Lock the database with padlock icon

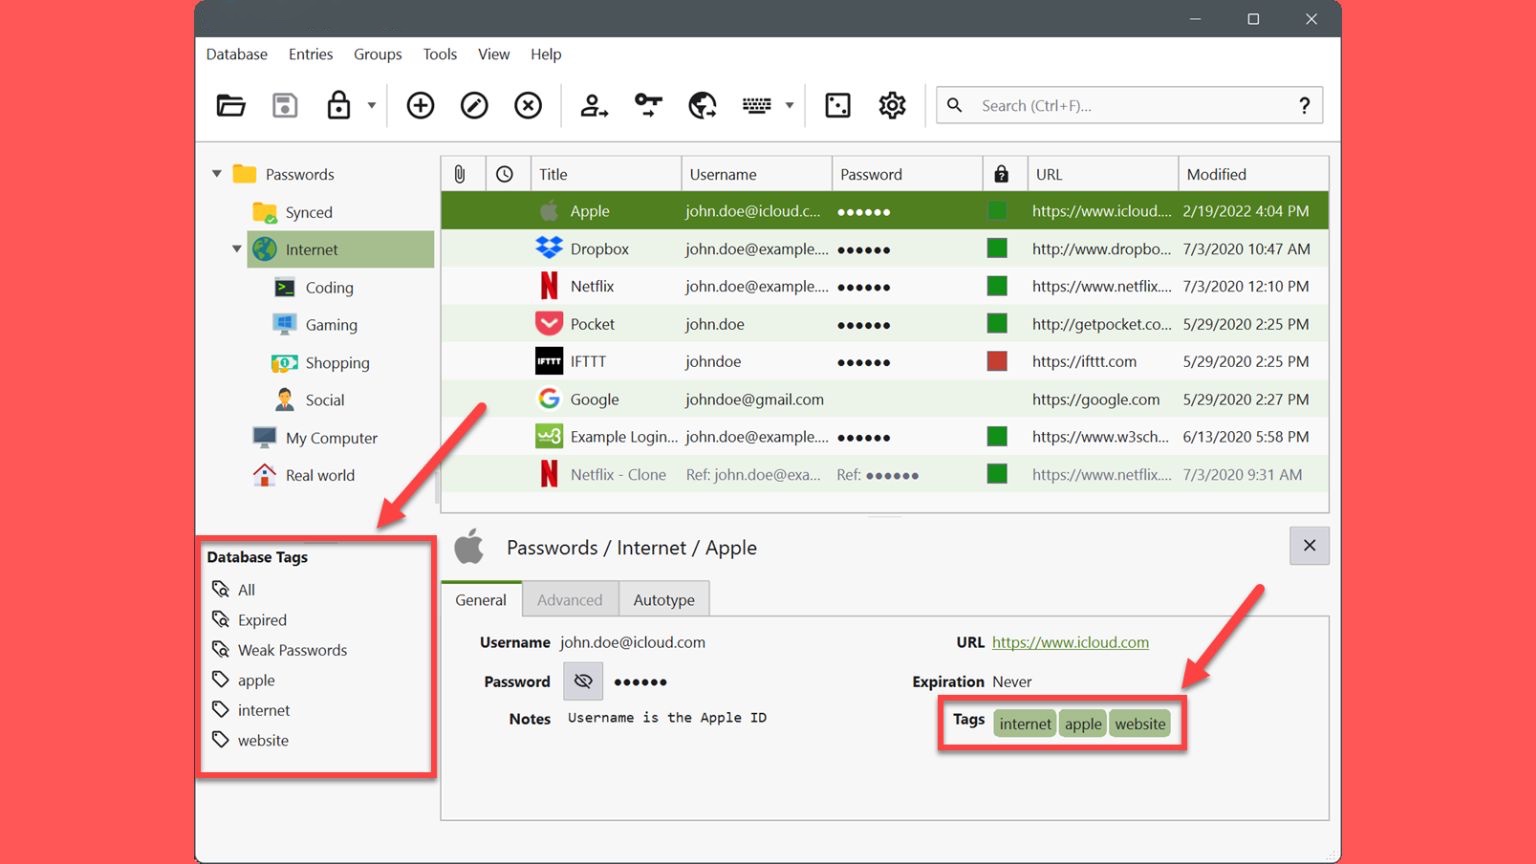point(339,105)
